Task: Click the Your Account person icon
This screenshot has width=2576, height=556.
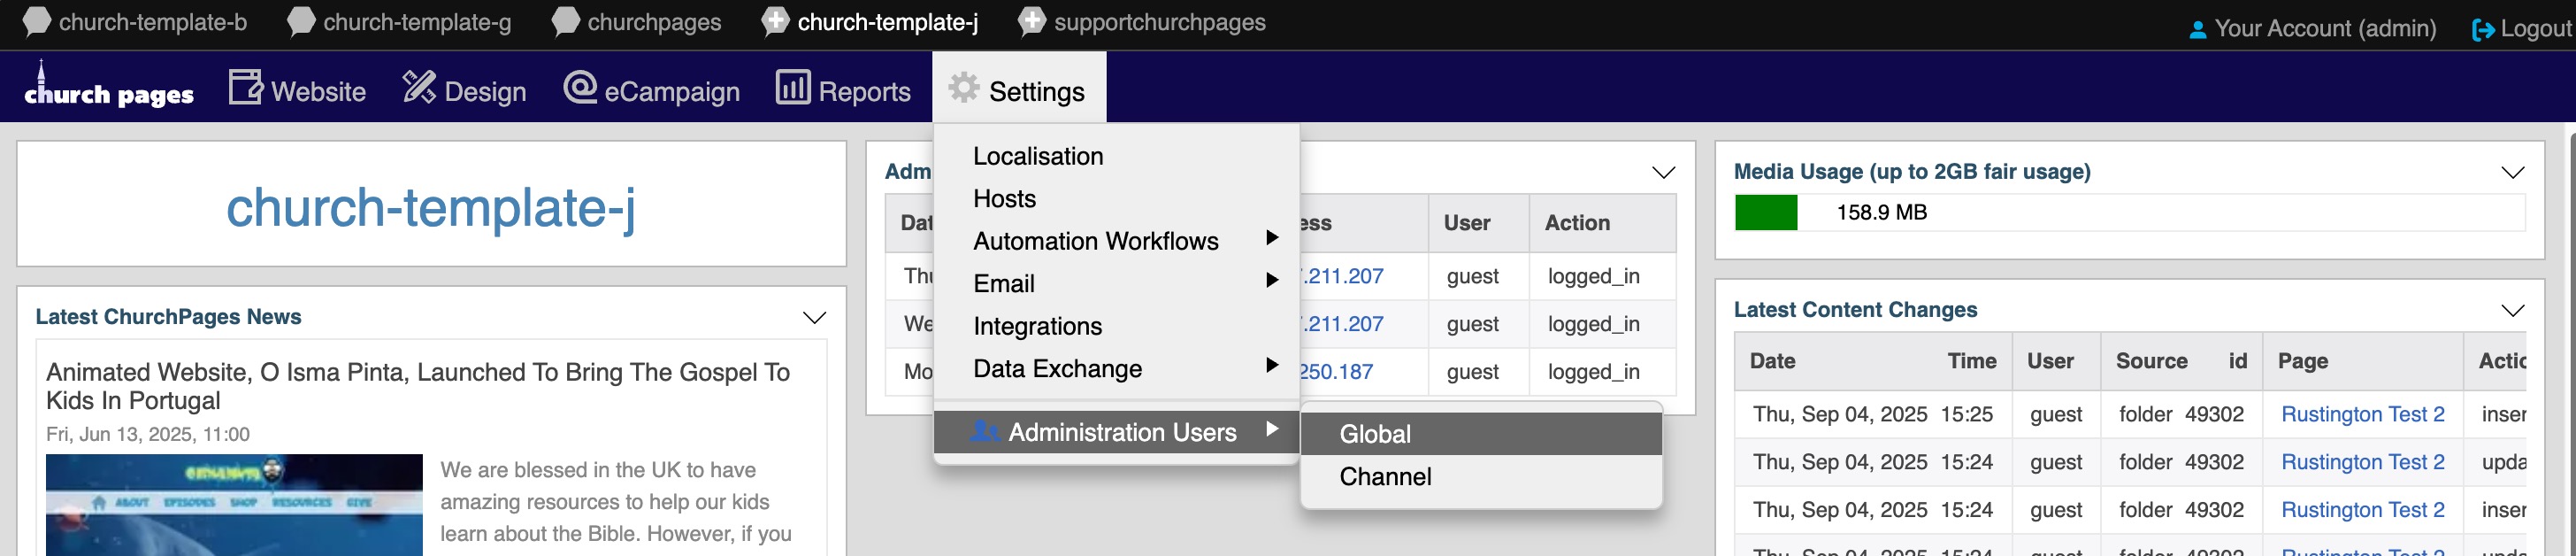Action: 2197,30
